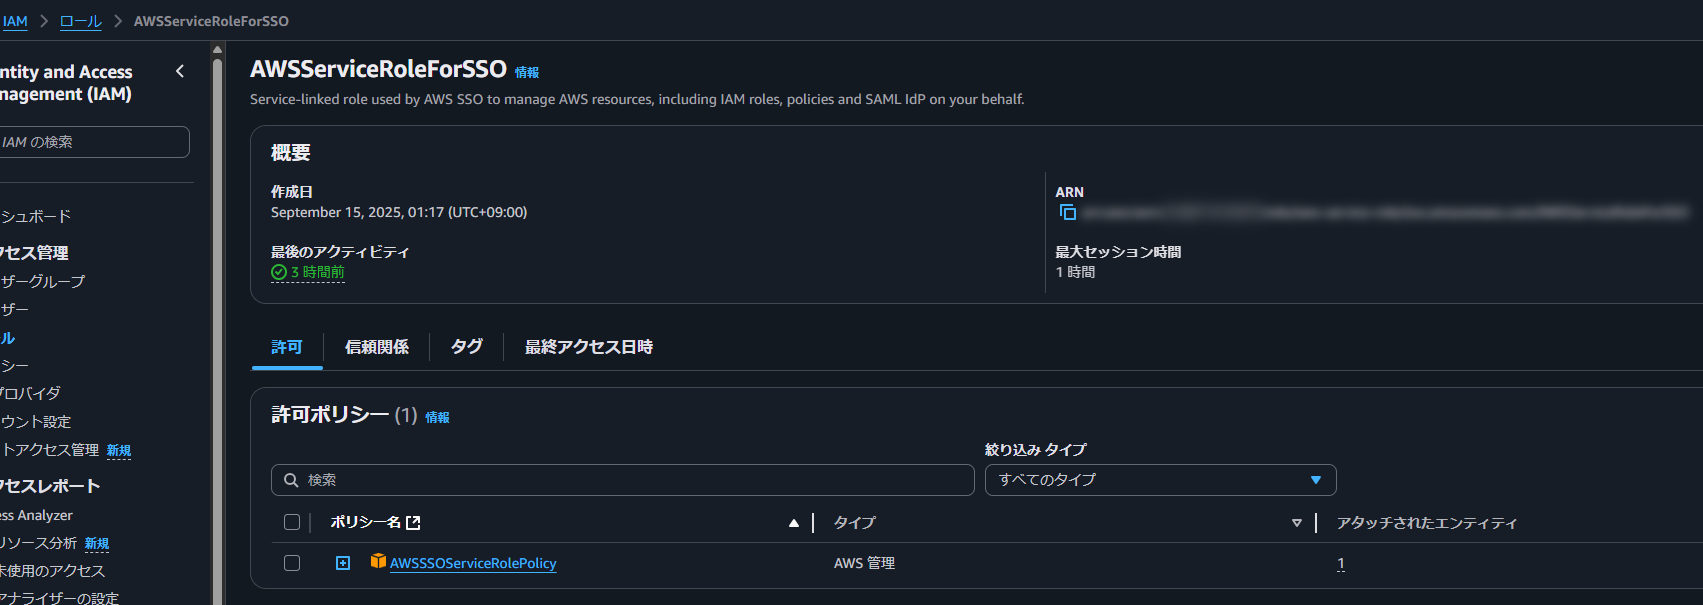Check the AWSSSOServiceRolePolicy row checkbox
1703x605 pixels.
[x=292, y=563]
